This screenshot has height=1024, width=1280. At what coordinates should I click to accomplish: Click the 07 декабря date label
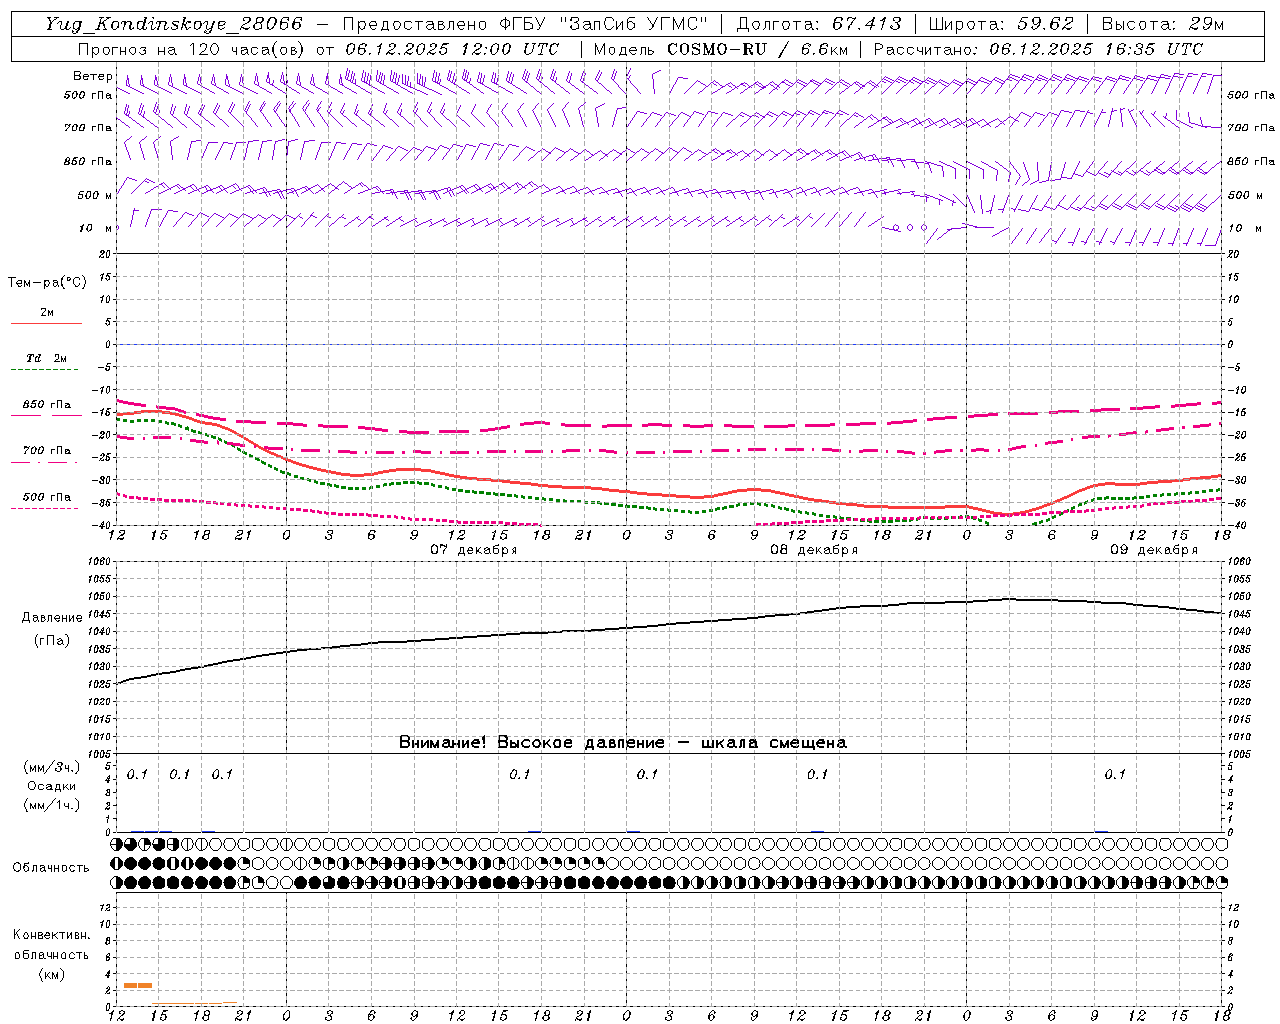pos(474,549)
